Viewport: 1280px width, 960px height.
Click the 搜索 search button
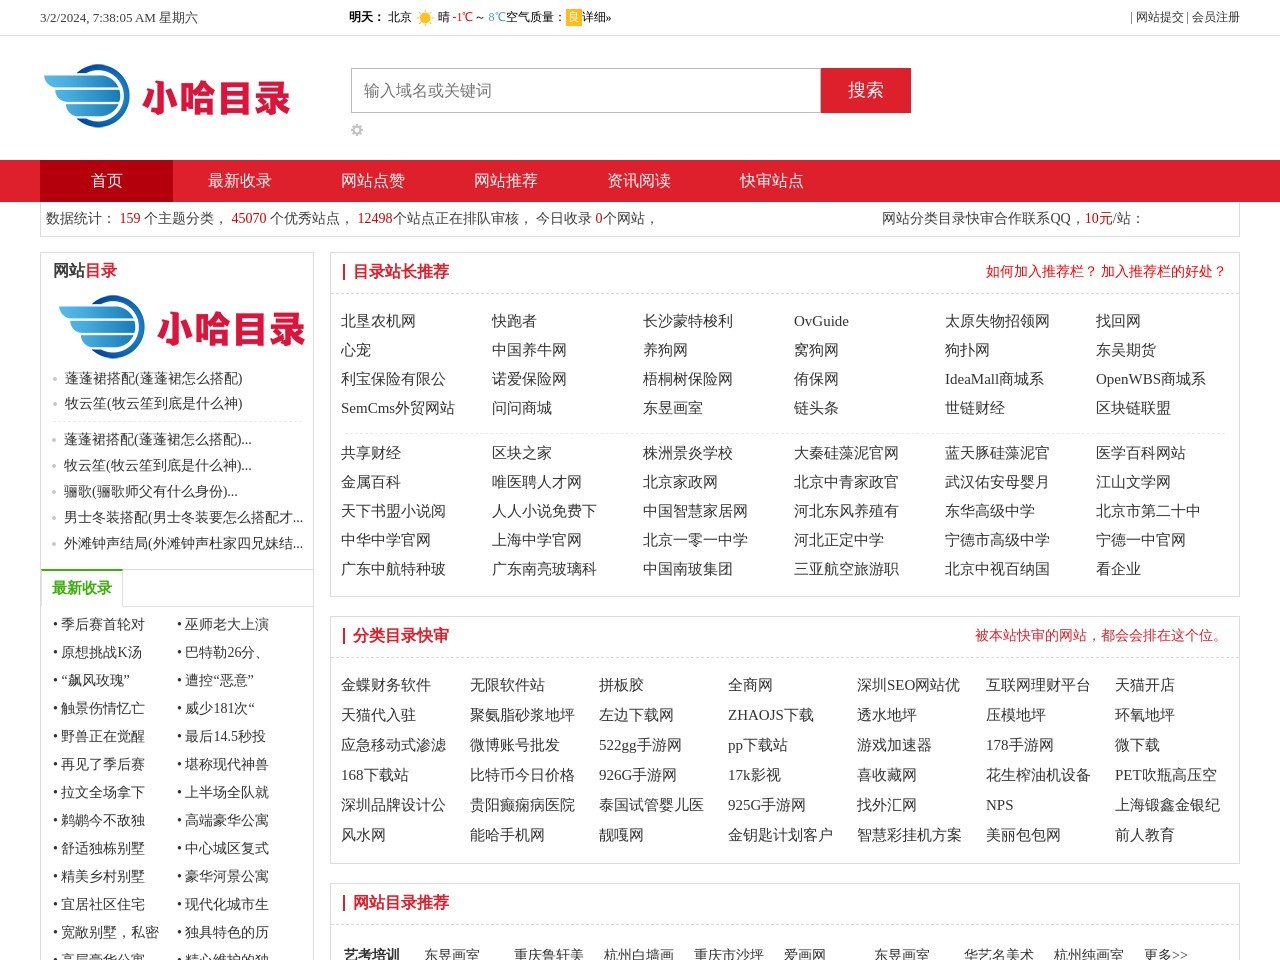click(x=865, y=90)
